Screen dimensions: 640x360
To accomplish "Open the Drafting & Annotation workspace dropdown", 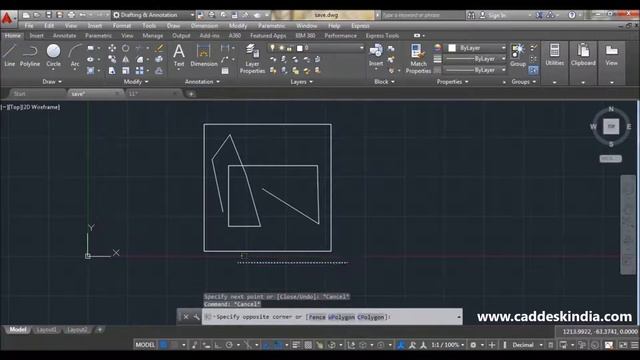I will (153, 15).
